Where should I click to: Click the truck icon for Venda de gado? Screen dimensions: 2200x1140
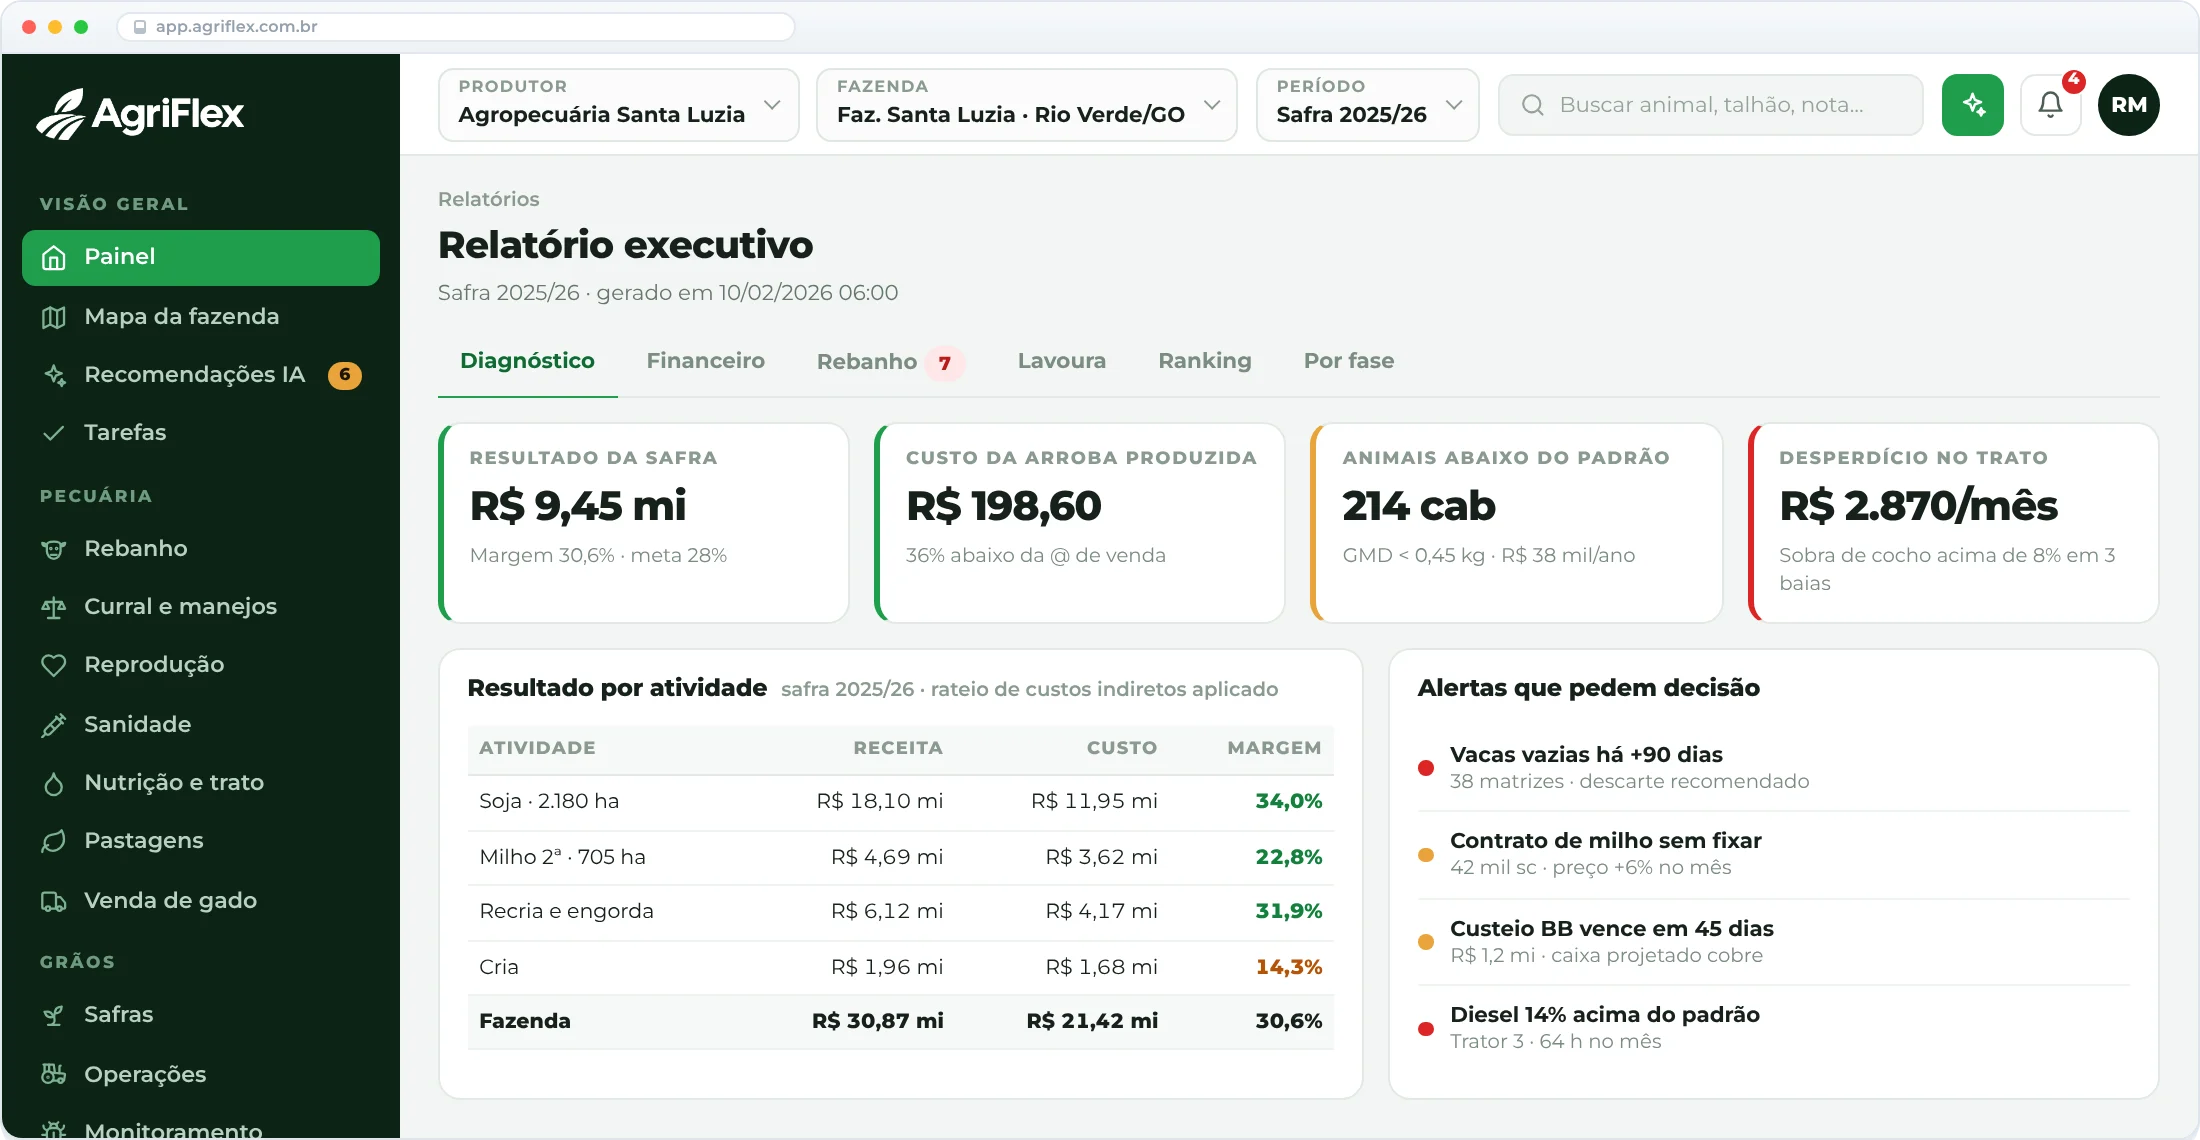pyautogui.click(x=54, y=901)
